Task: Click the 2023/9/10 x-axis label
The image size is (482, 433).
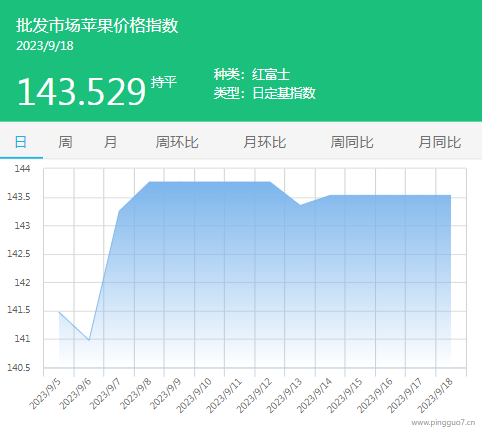Action: (194, 396)
